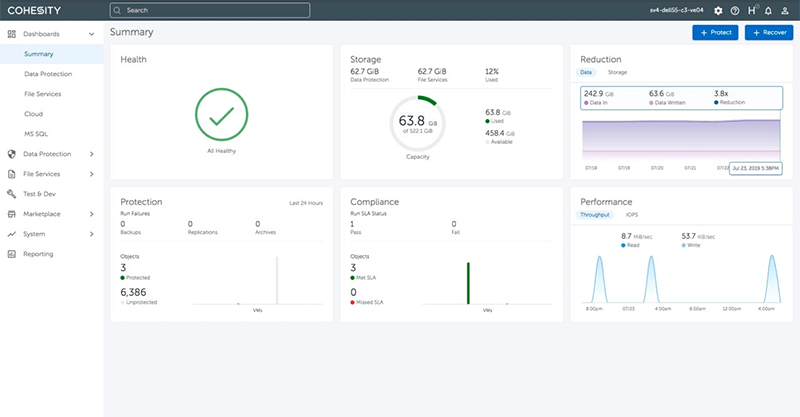Click the 0 Replications count
The width and height of the screenshot is (800, 417).
(190, 224)
